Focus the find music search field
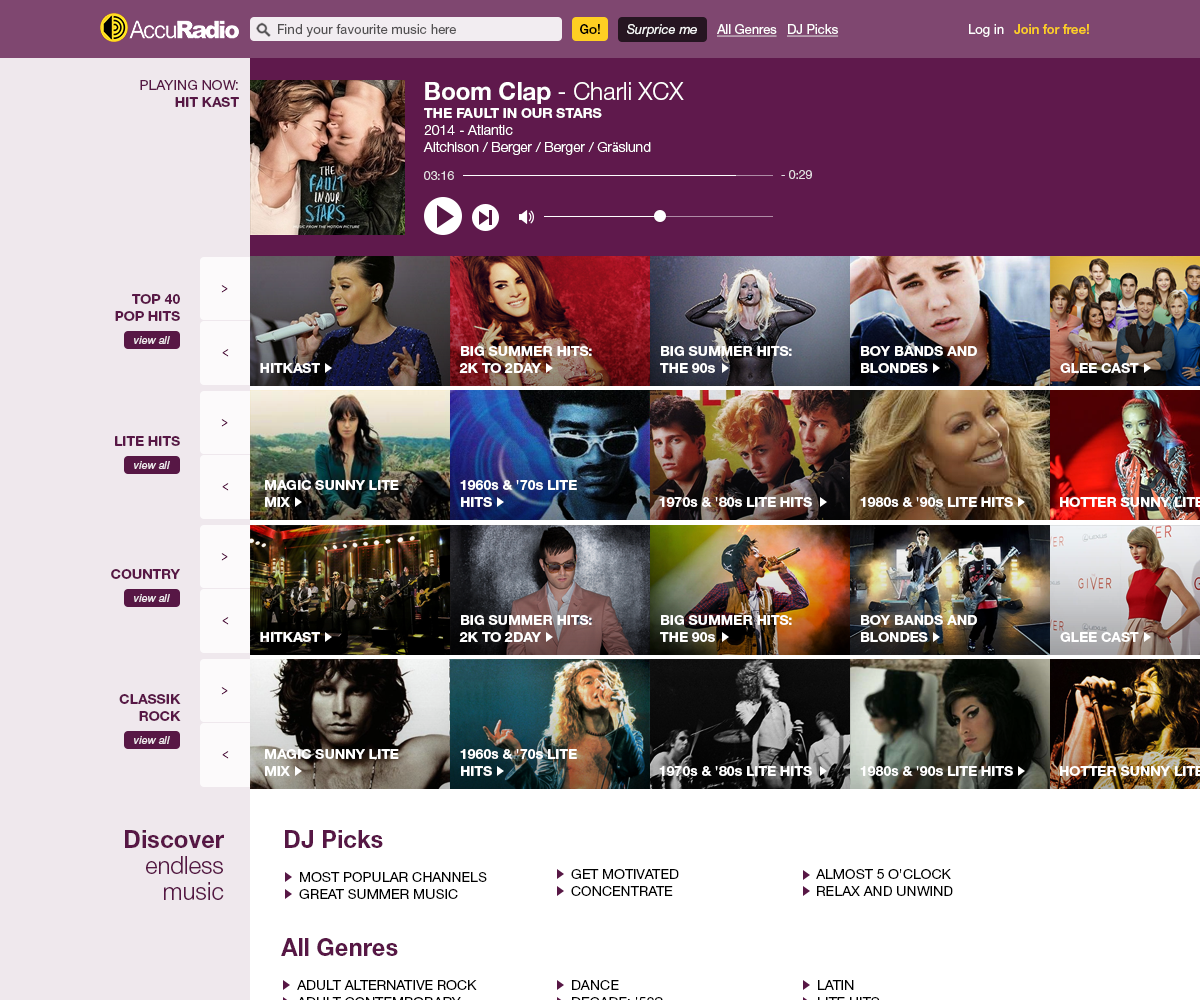The image size is (1200, 1000). 406,29
